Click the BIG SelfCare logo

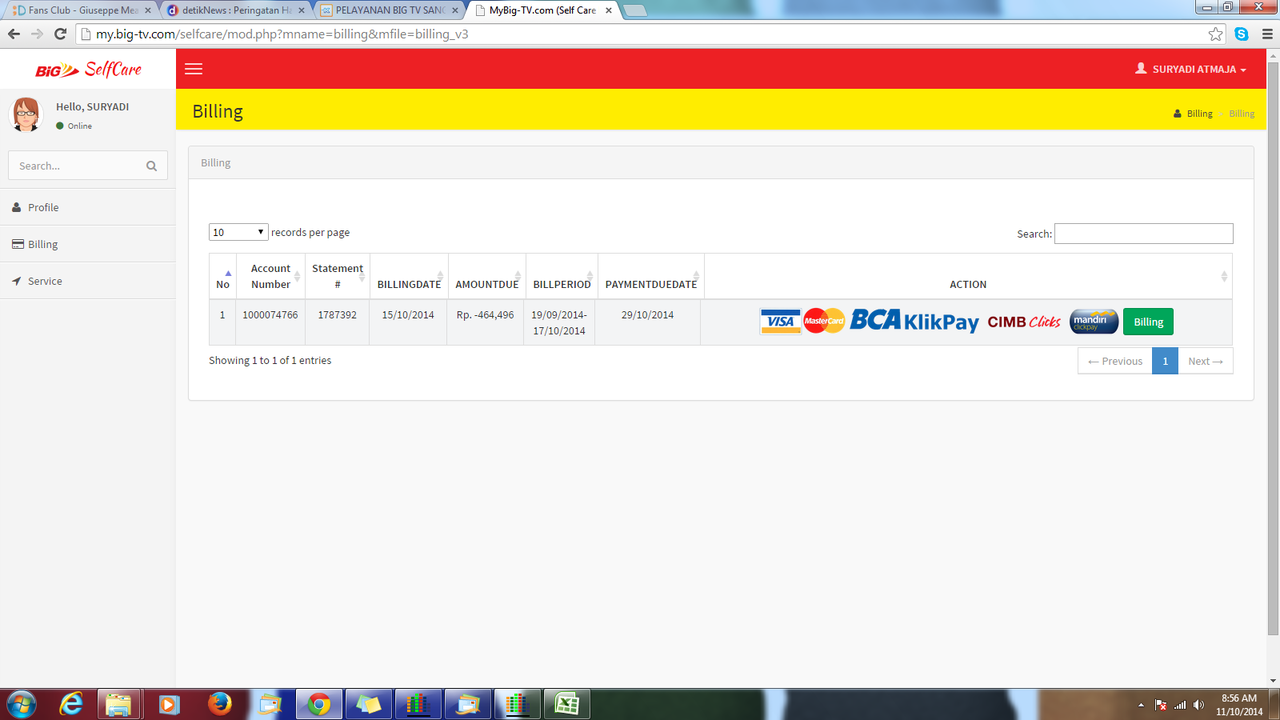pos(88,69)
